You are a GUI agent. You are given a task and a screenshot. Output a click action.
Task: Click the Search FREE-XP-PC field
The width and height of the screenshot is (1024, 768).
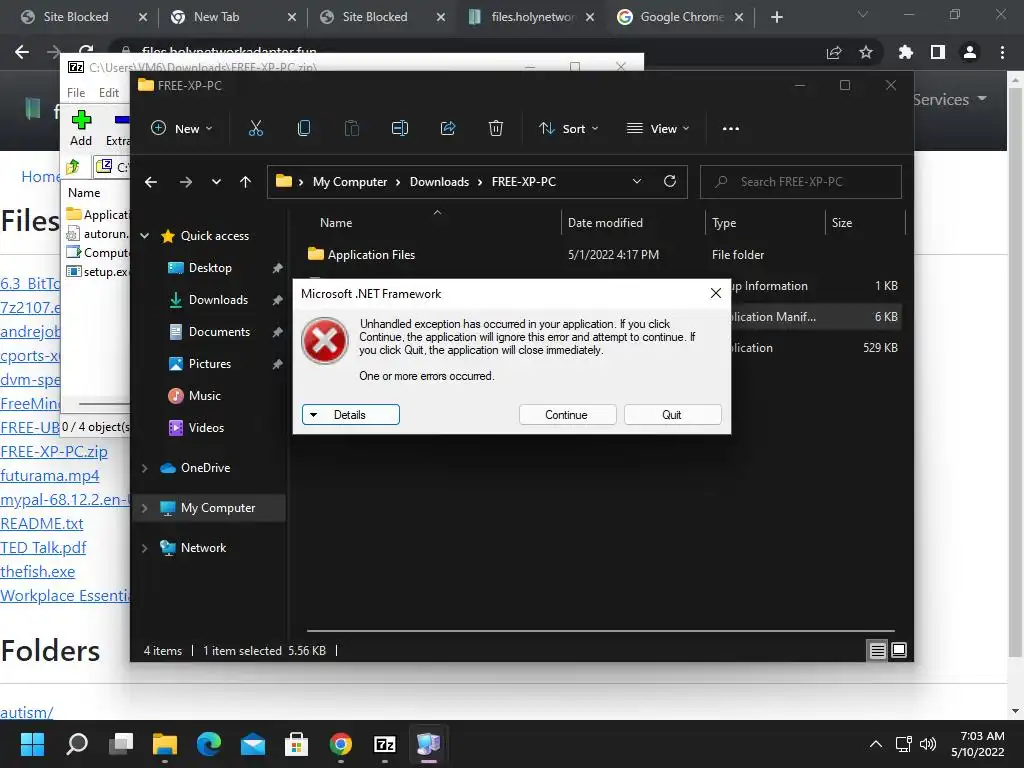801,182
